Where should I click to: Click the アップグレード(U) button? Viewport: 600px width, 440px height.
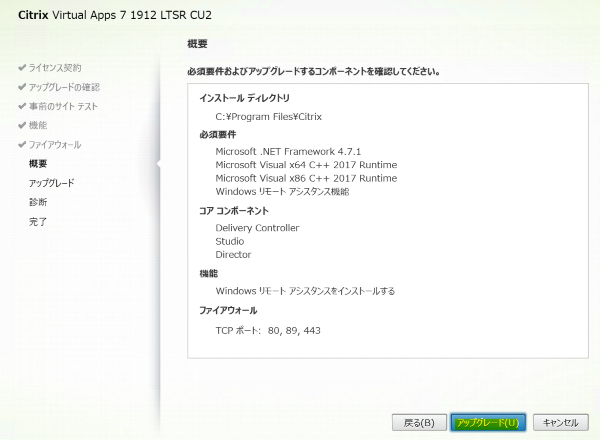[488, 422]
